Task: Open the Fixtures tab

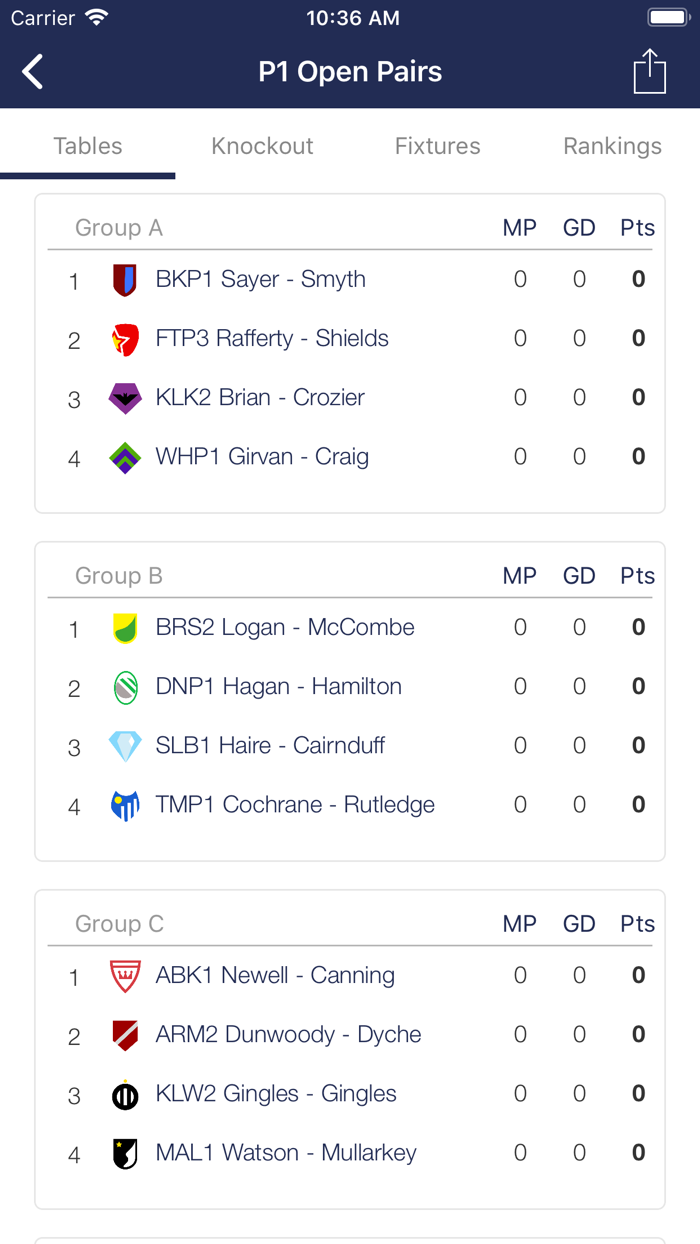Action: 437,146
